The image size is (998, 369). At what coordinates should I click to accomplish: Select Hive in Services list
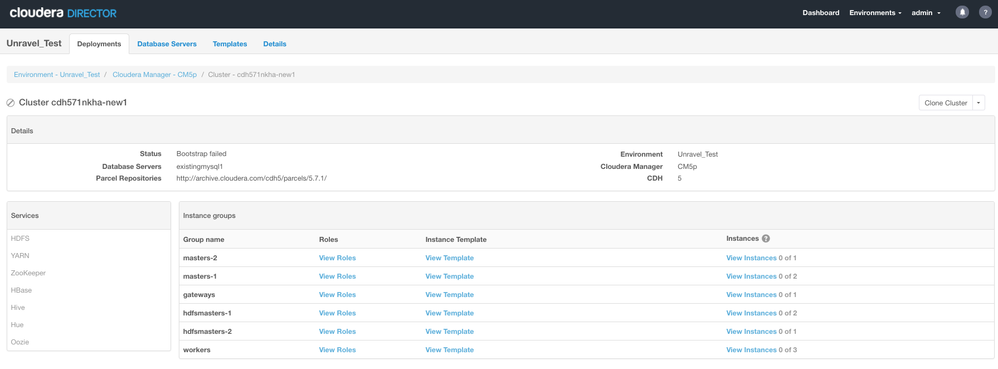click(18, 308)
